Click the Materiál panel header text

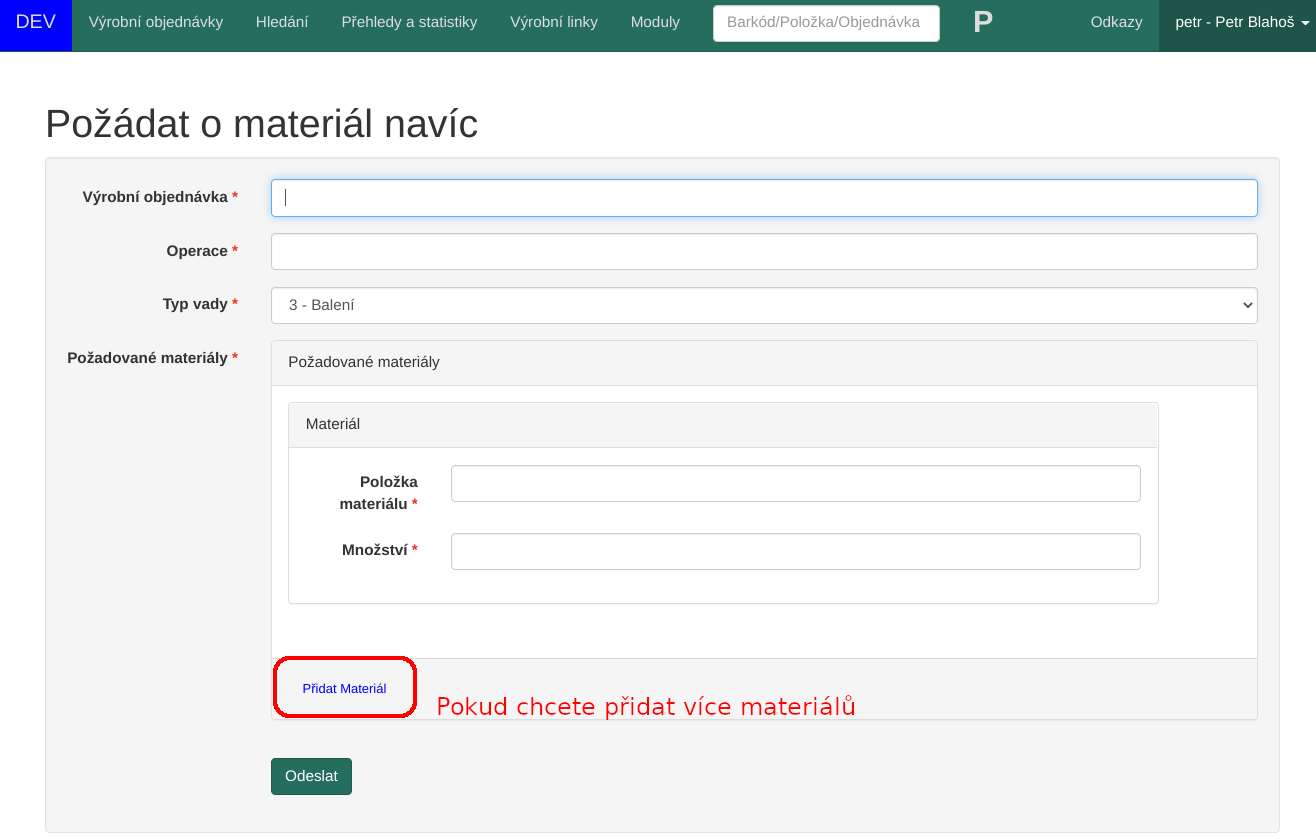[333, 424]
